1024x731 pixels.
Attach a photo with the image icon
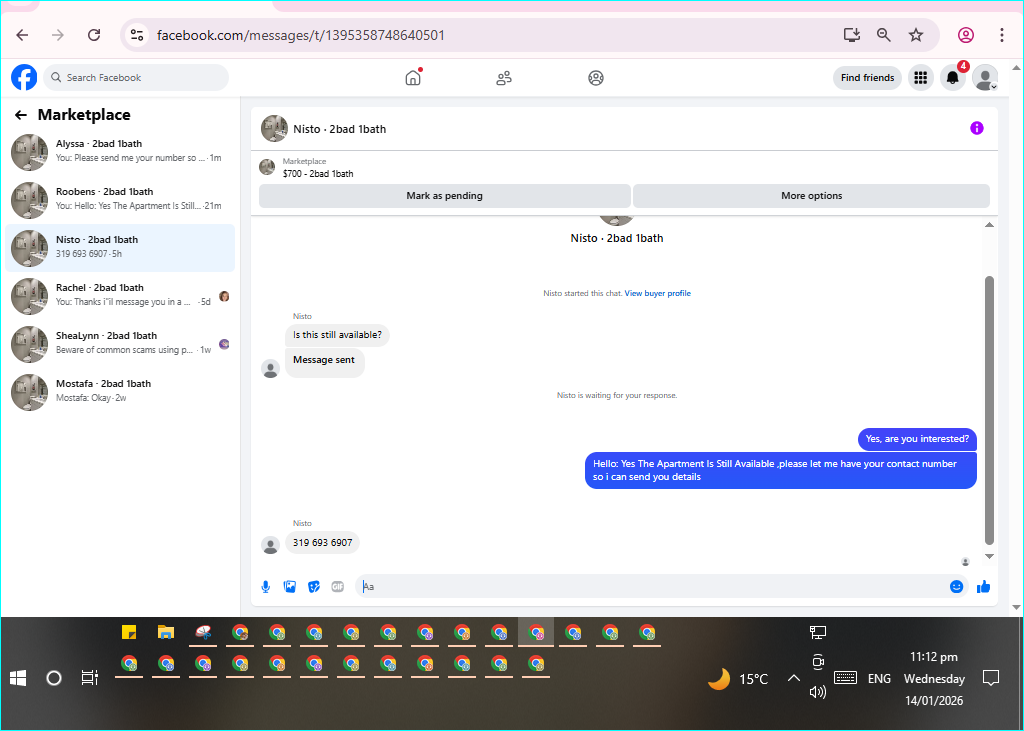click(x=290, y=587)
